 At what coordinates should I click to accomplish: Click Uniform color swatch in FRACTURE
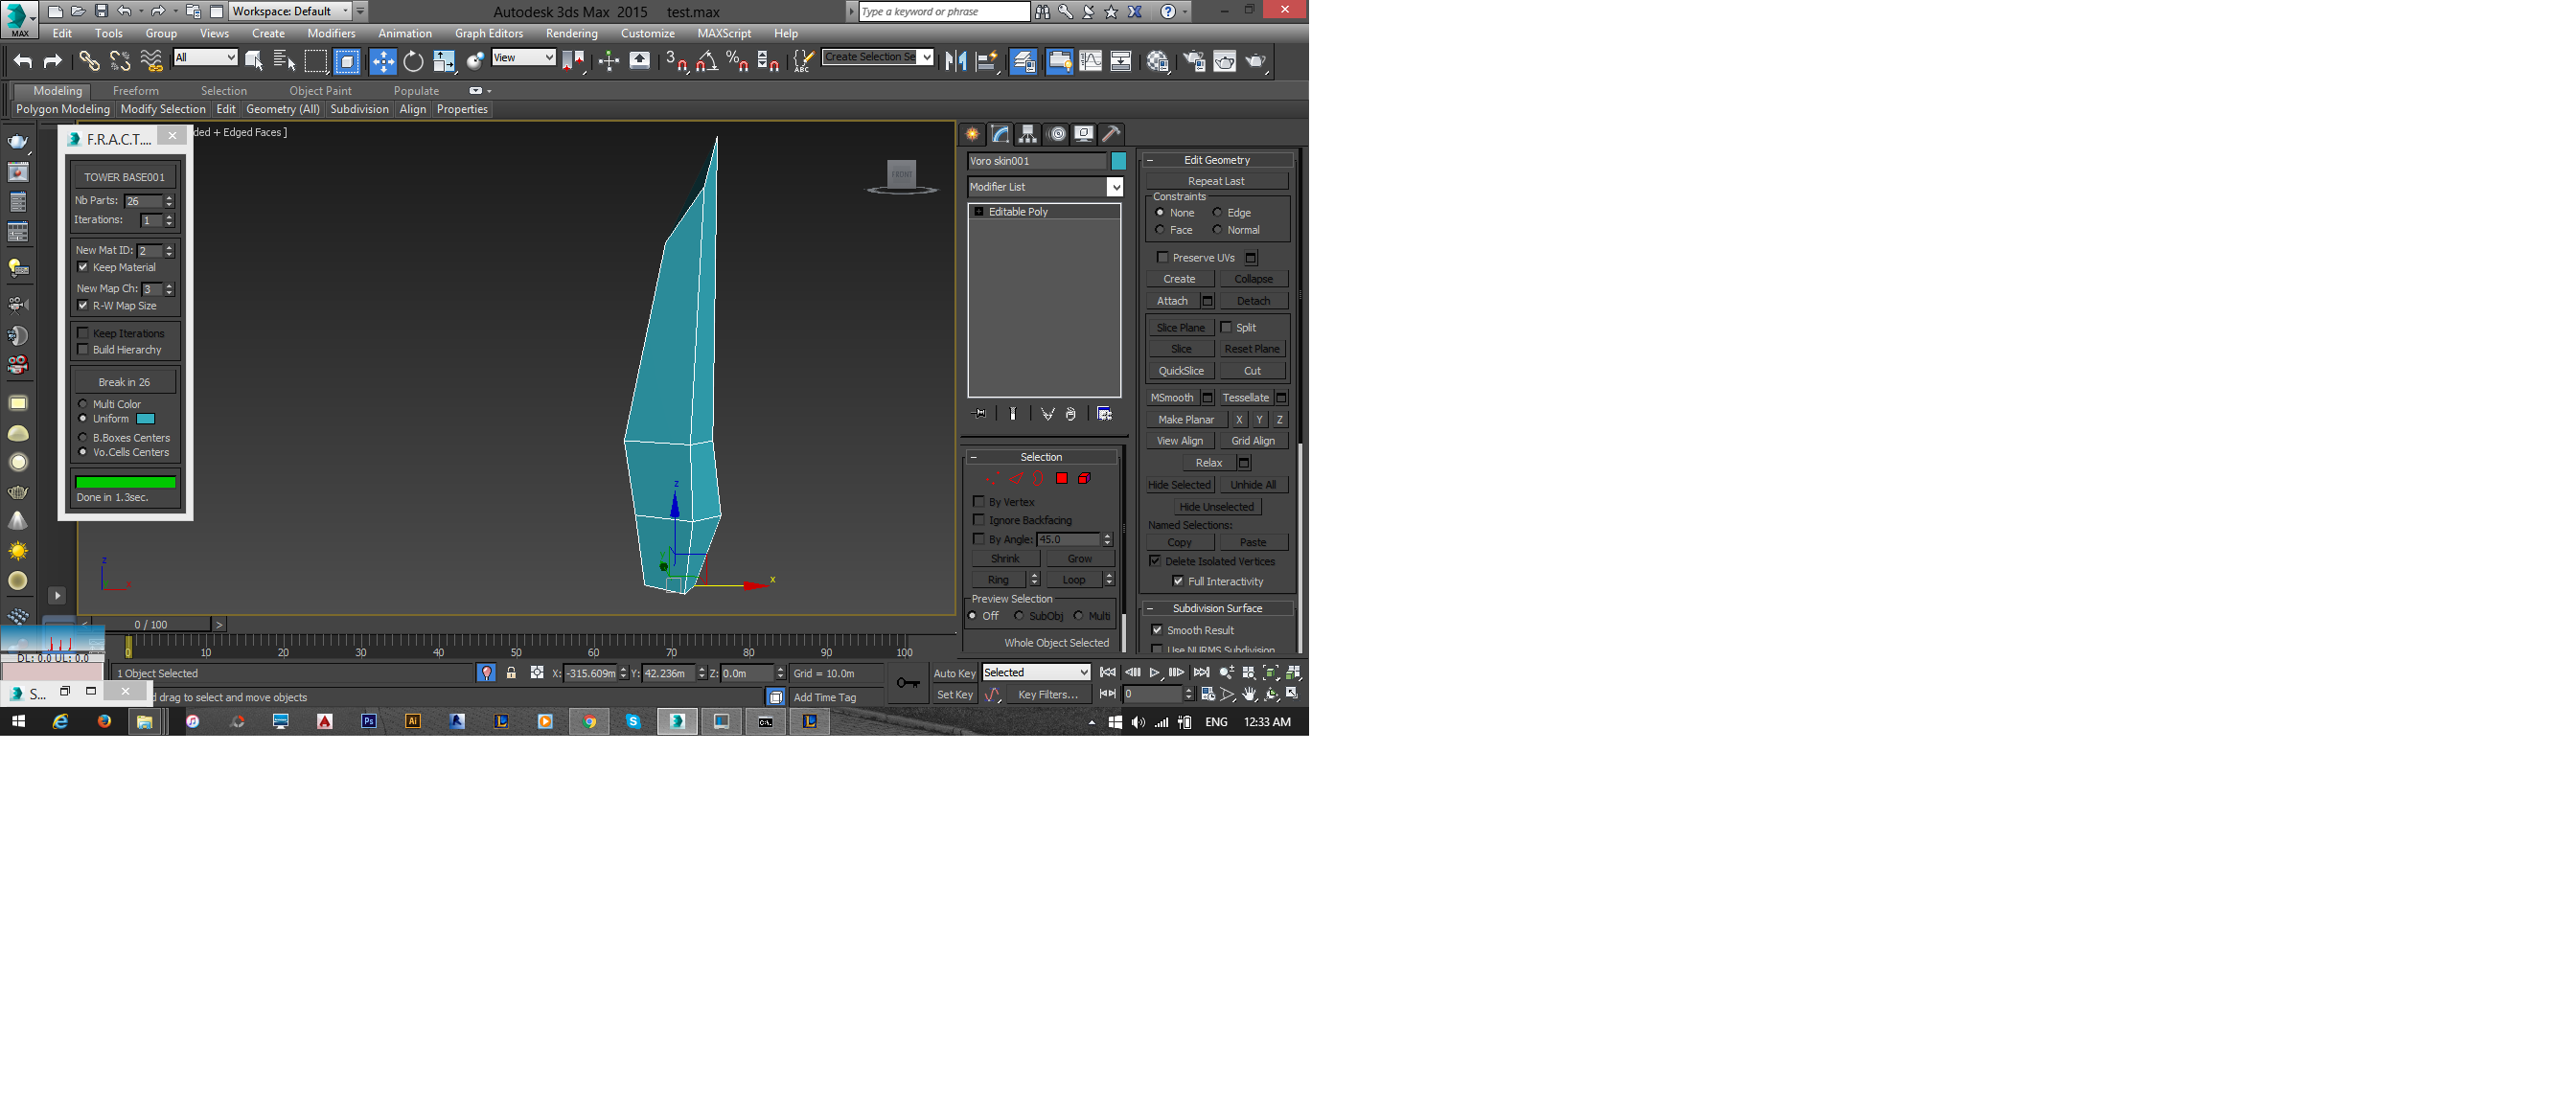click(146, 419)
